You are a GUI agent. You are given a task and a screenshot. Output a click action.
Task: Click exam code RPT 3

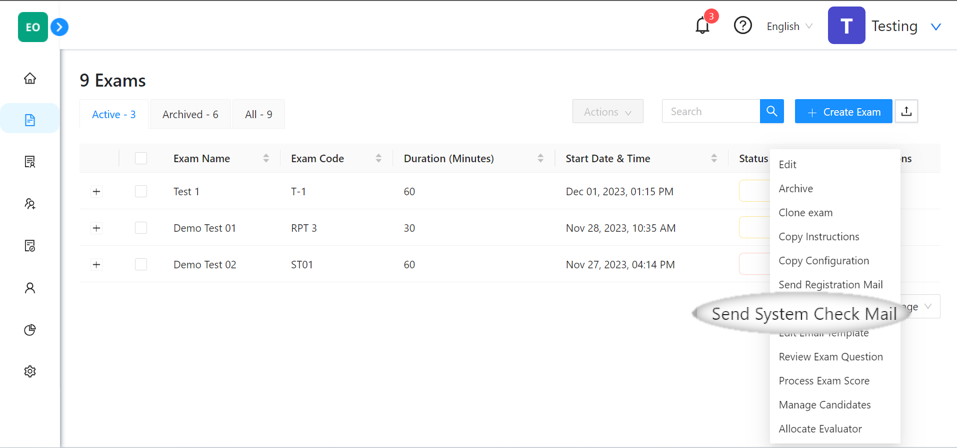coord(304,228)
